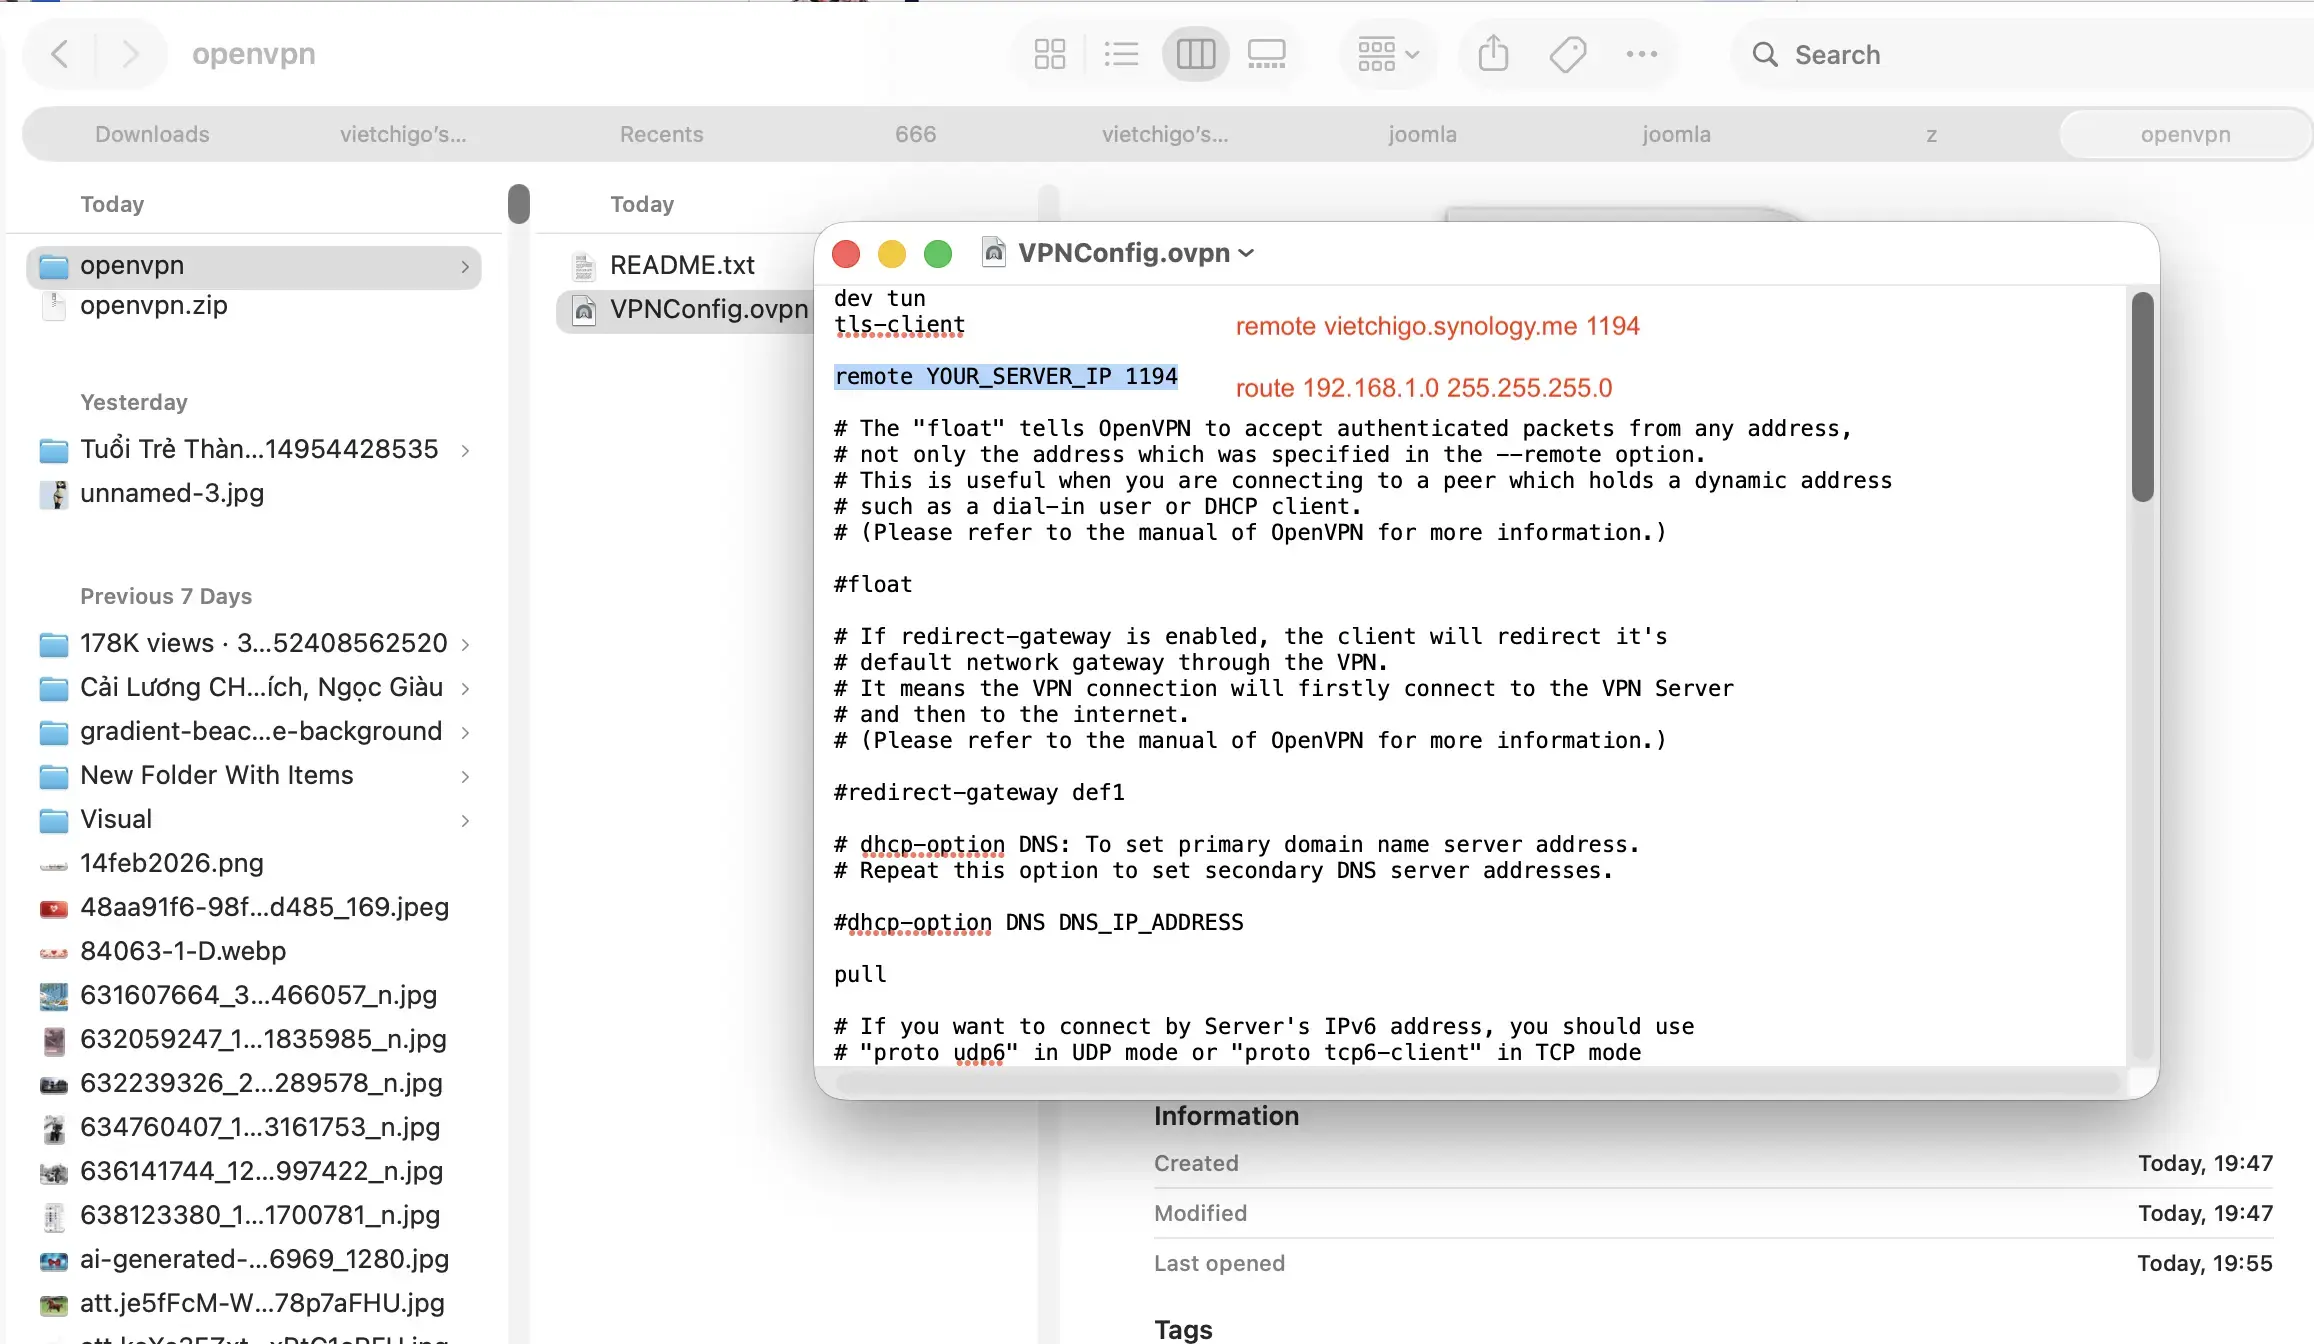The width and height of the screenshot is (2314, 1344).
Task: Expand the gradient-beac...e-background folder chevron
Action: coord(465,733)
